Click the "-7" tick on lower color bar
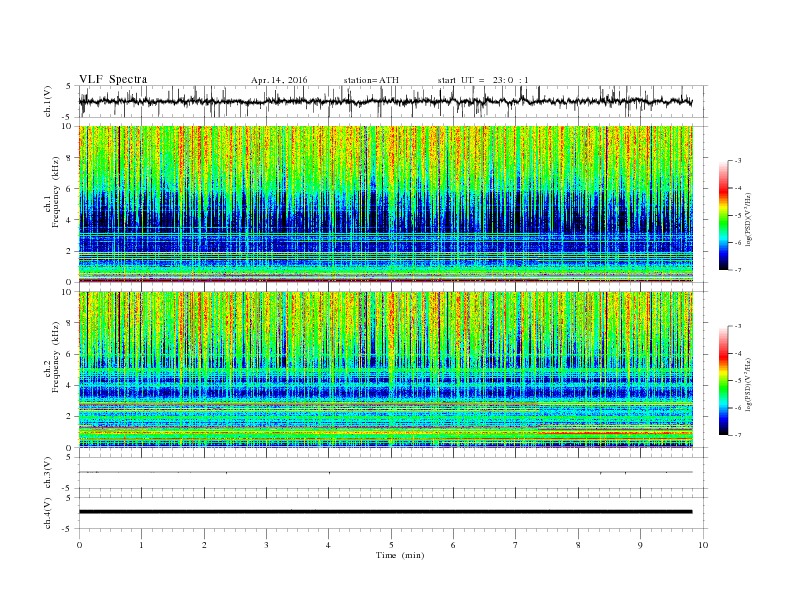The image size is (792, 612). [738, 435]
